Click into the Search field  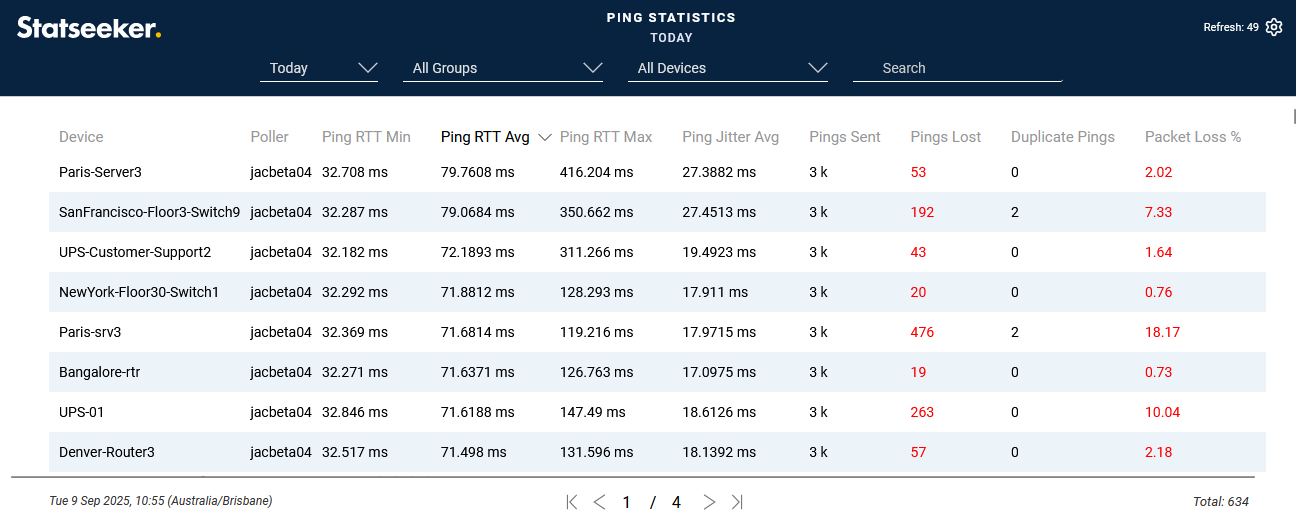pos(957,68)
